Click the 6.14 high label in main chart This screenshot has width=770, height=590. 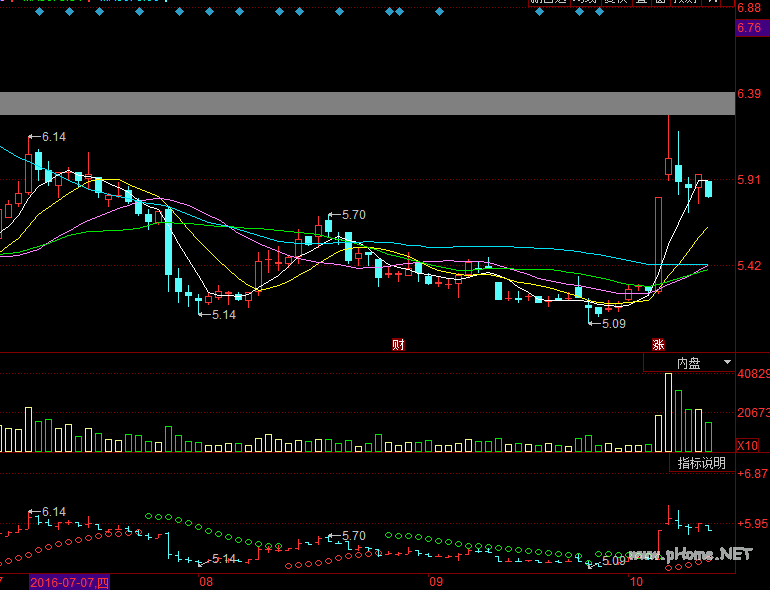tap(54, 137)
